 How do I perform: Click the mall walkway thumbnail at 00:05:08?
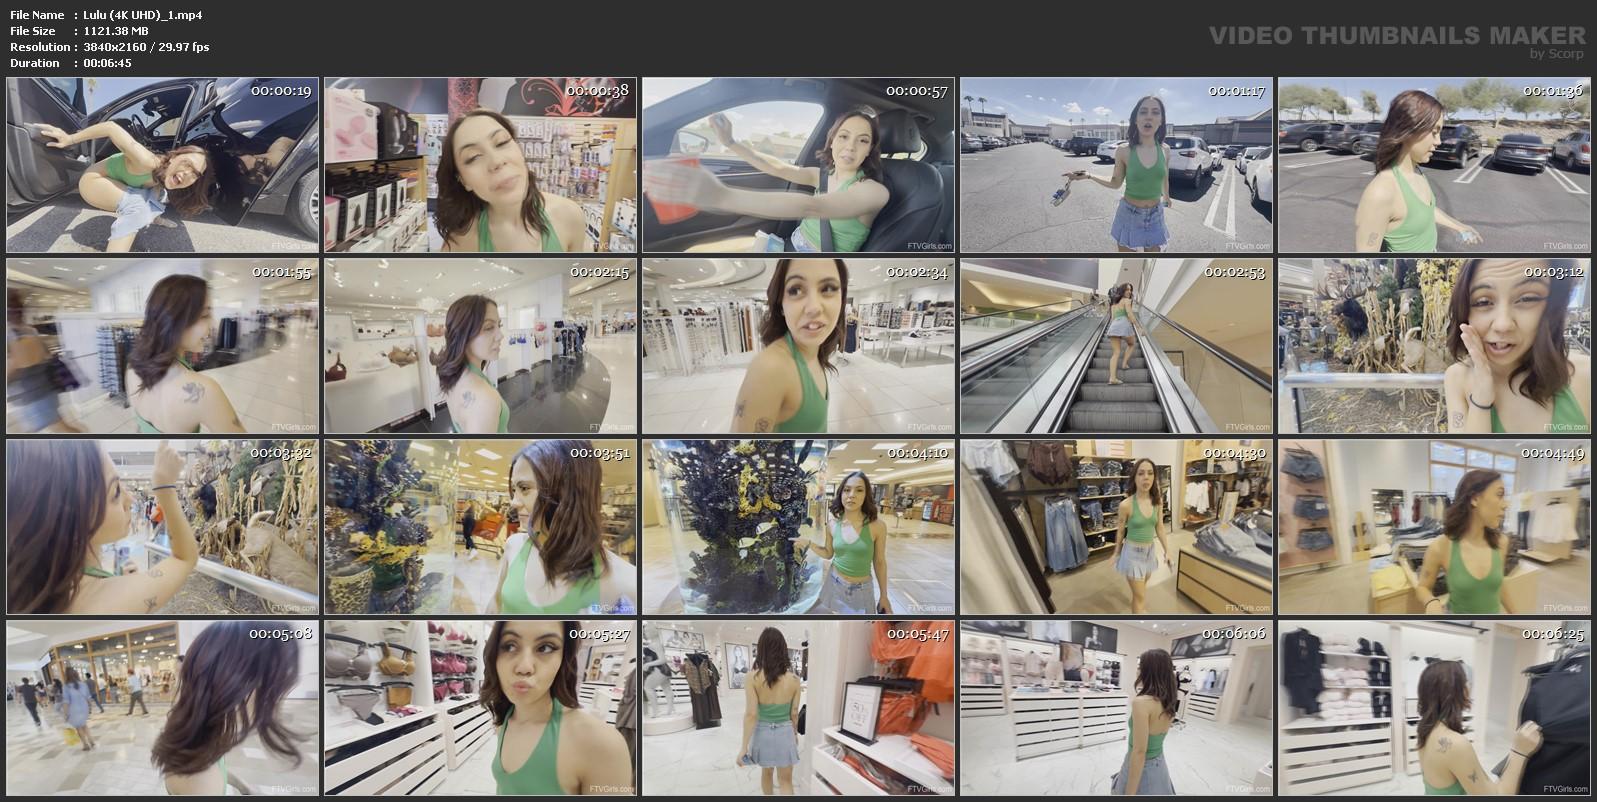[163, 708]
